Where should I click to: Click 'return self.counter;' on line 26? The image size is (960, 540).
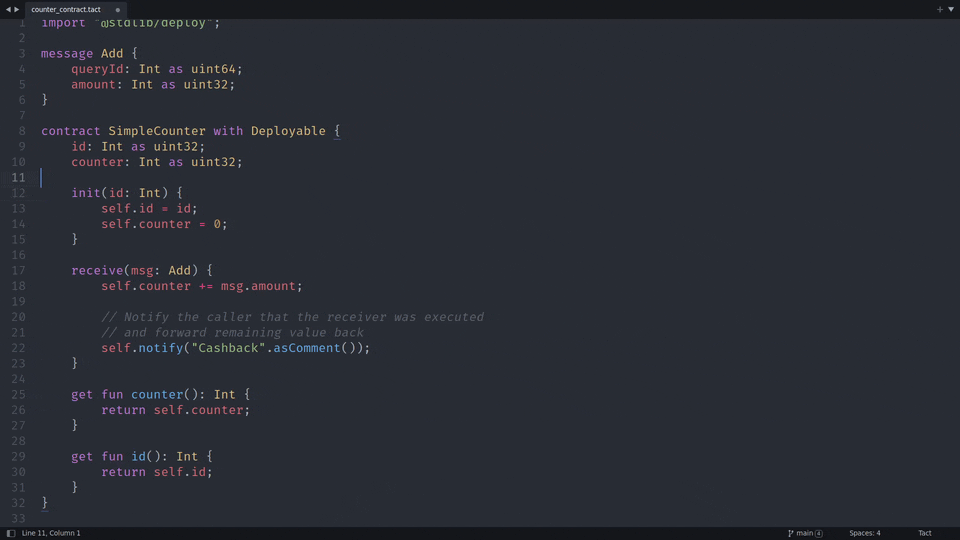(176, 410)
